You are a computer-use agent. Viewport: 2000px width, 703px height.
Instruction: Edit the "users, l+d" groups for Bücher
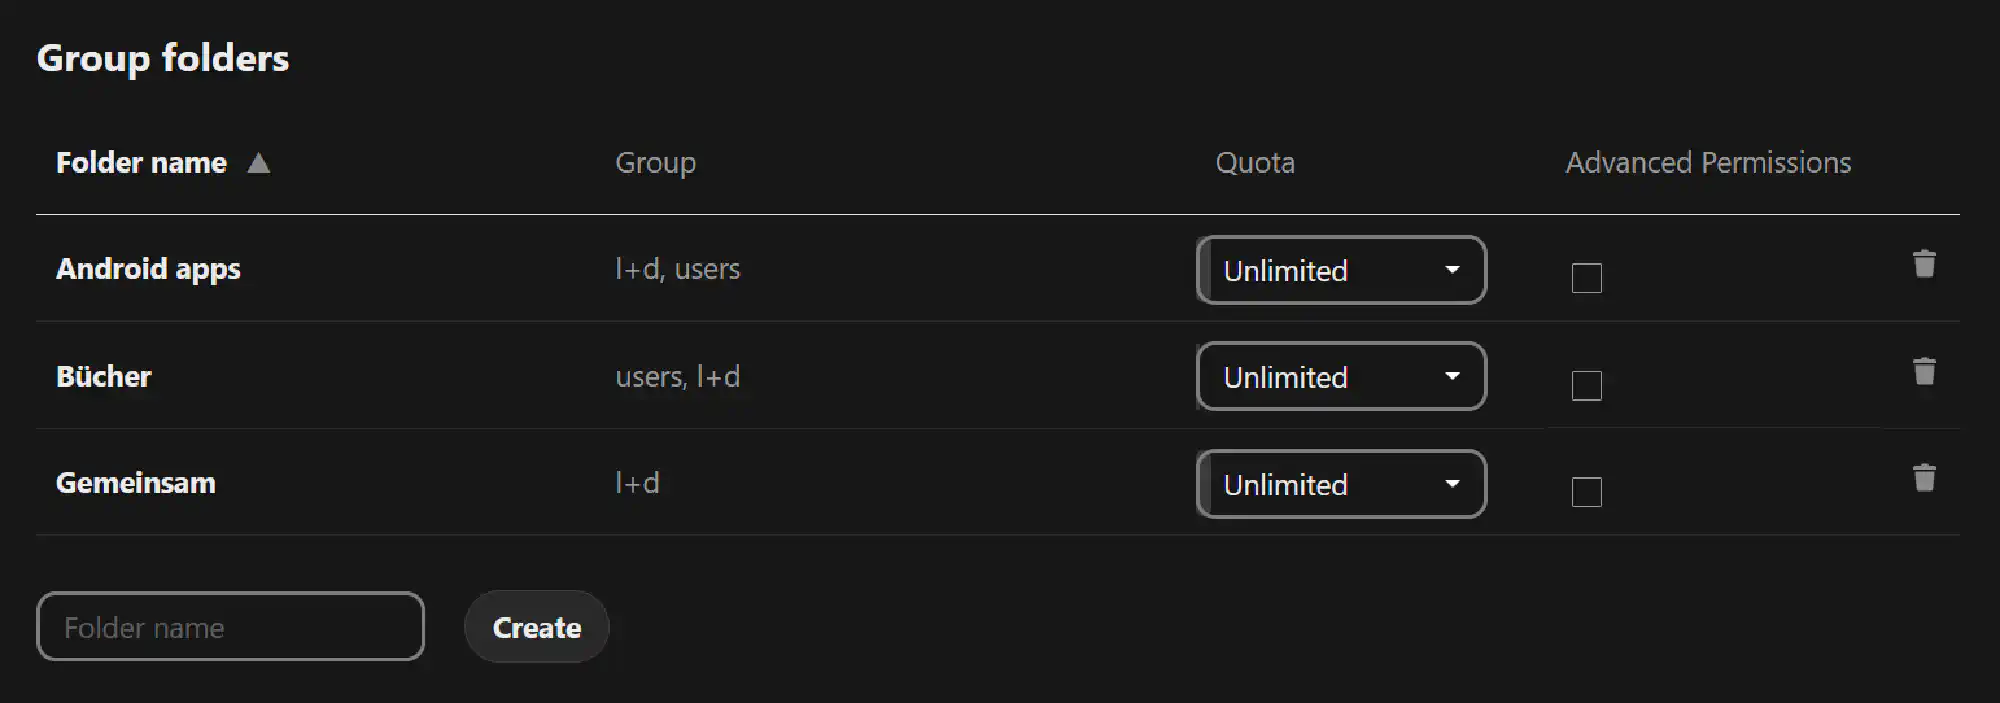(678, 377)
